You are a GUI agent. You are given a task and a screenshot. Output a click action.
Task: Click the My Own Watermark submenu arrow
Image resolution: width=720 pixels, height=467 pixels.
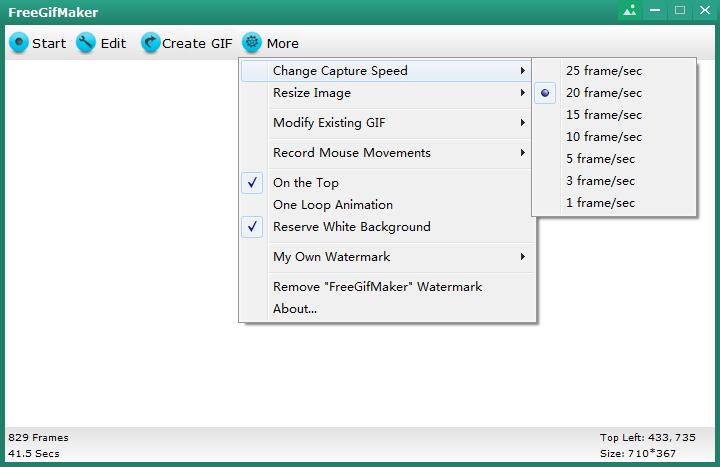523,257
